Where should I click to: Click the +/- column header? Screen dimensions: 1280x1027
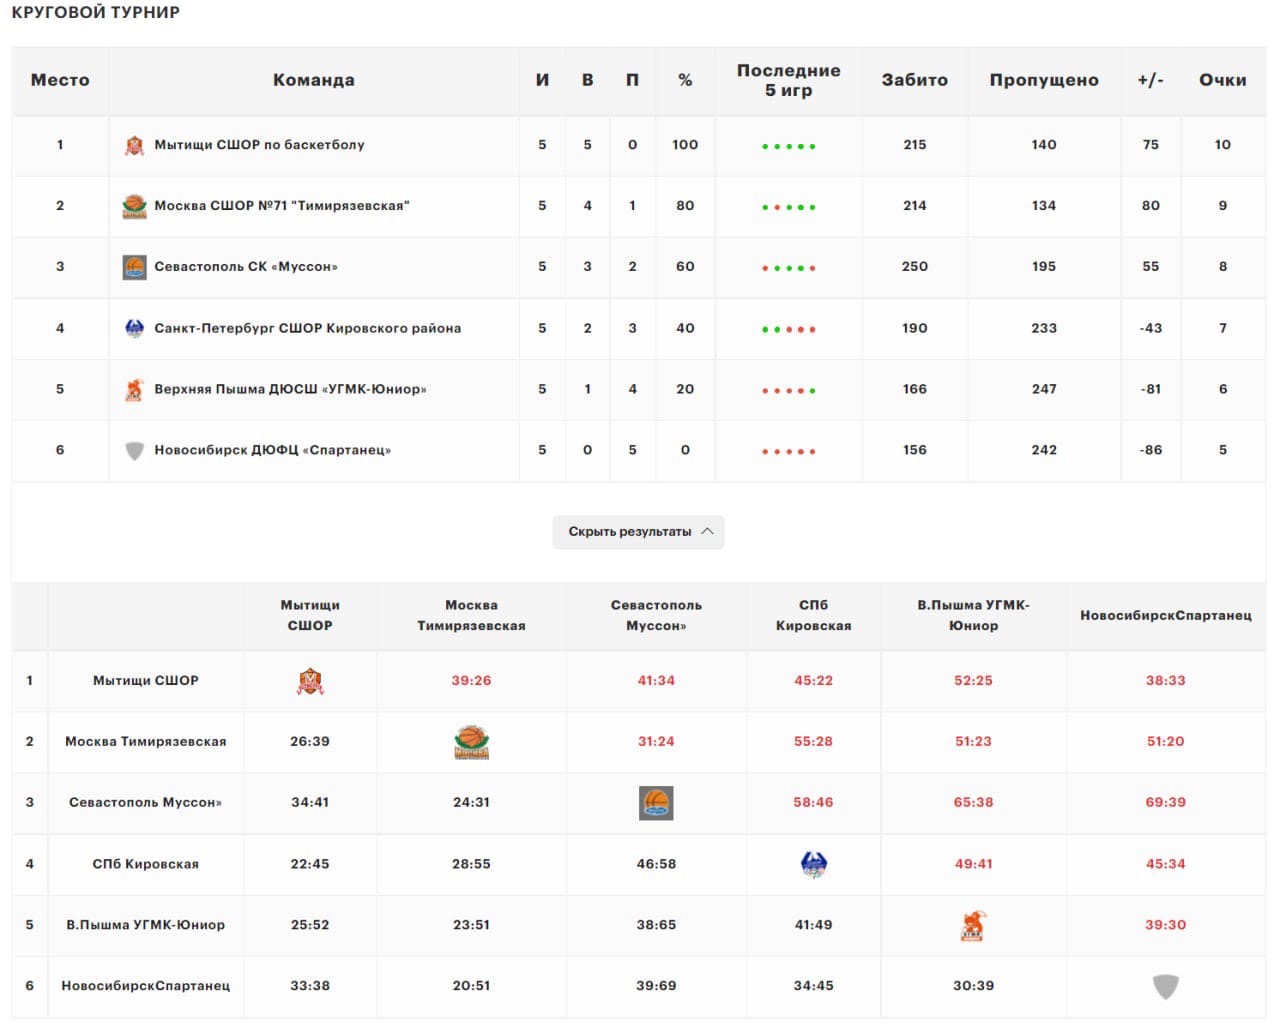1151,80
